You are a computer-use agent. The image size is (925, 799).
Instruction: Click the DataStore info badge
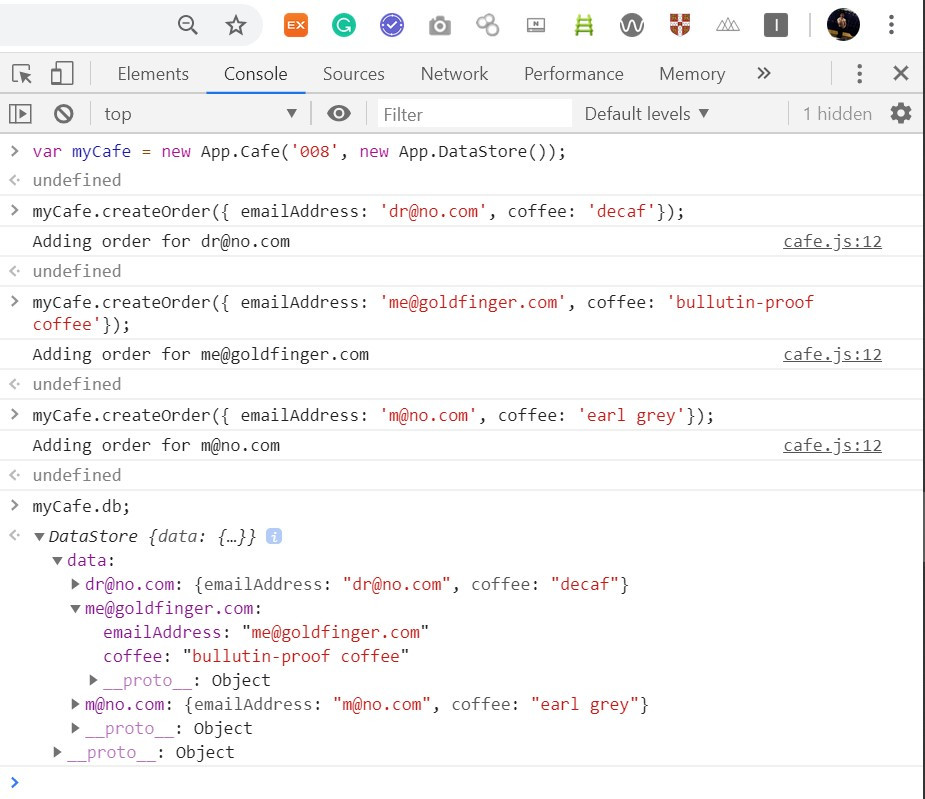tap(274, 536)
